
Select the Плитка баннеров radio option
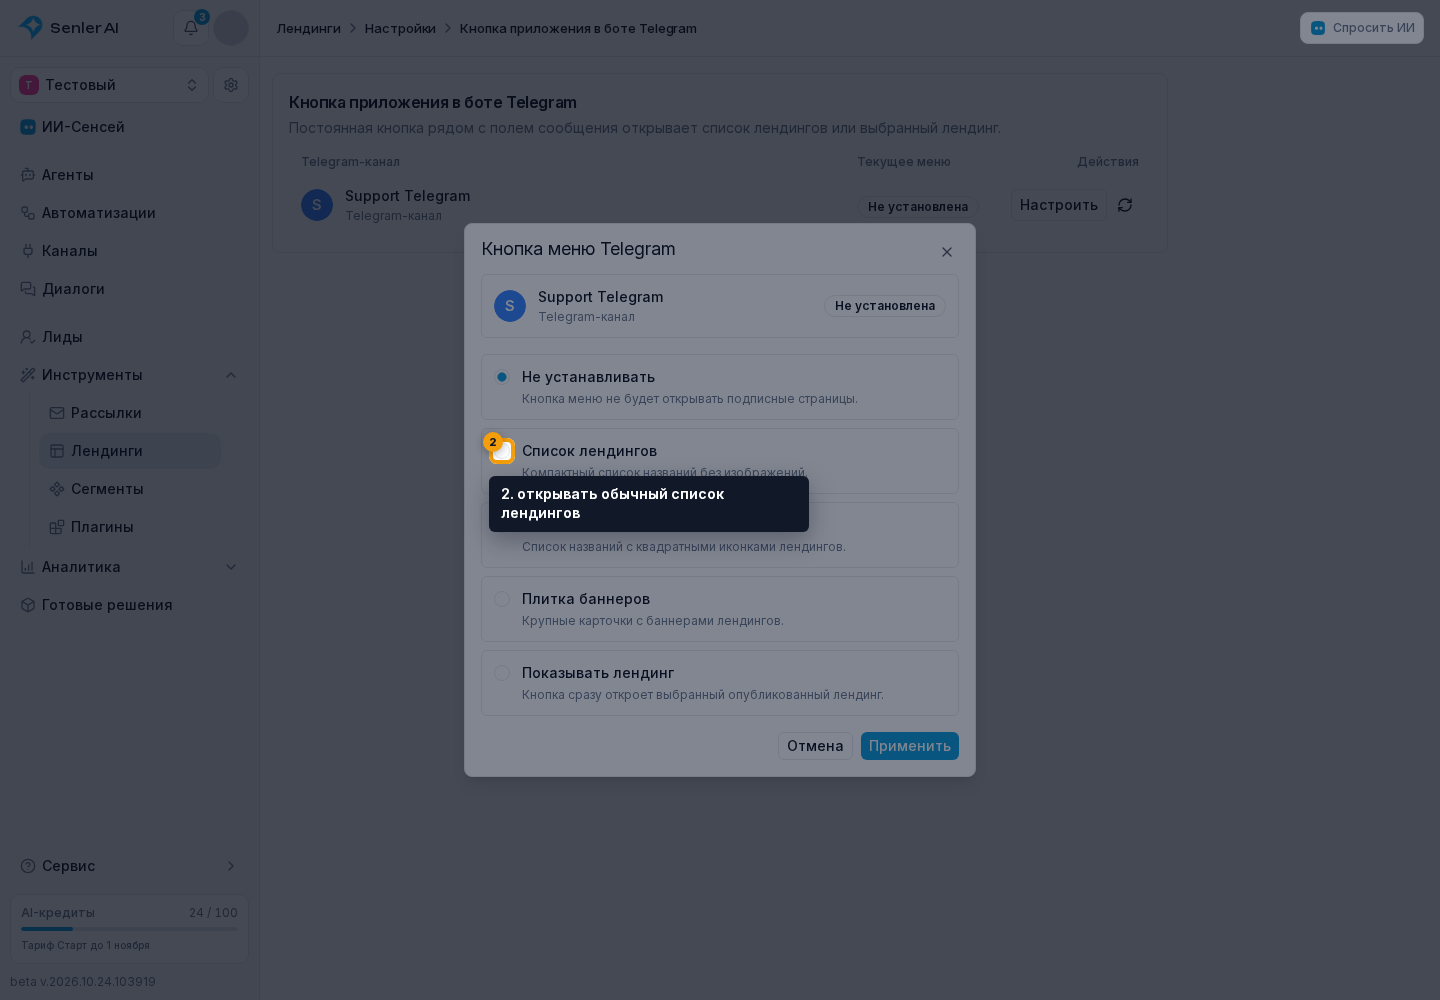click(502, 599)
